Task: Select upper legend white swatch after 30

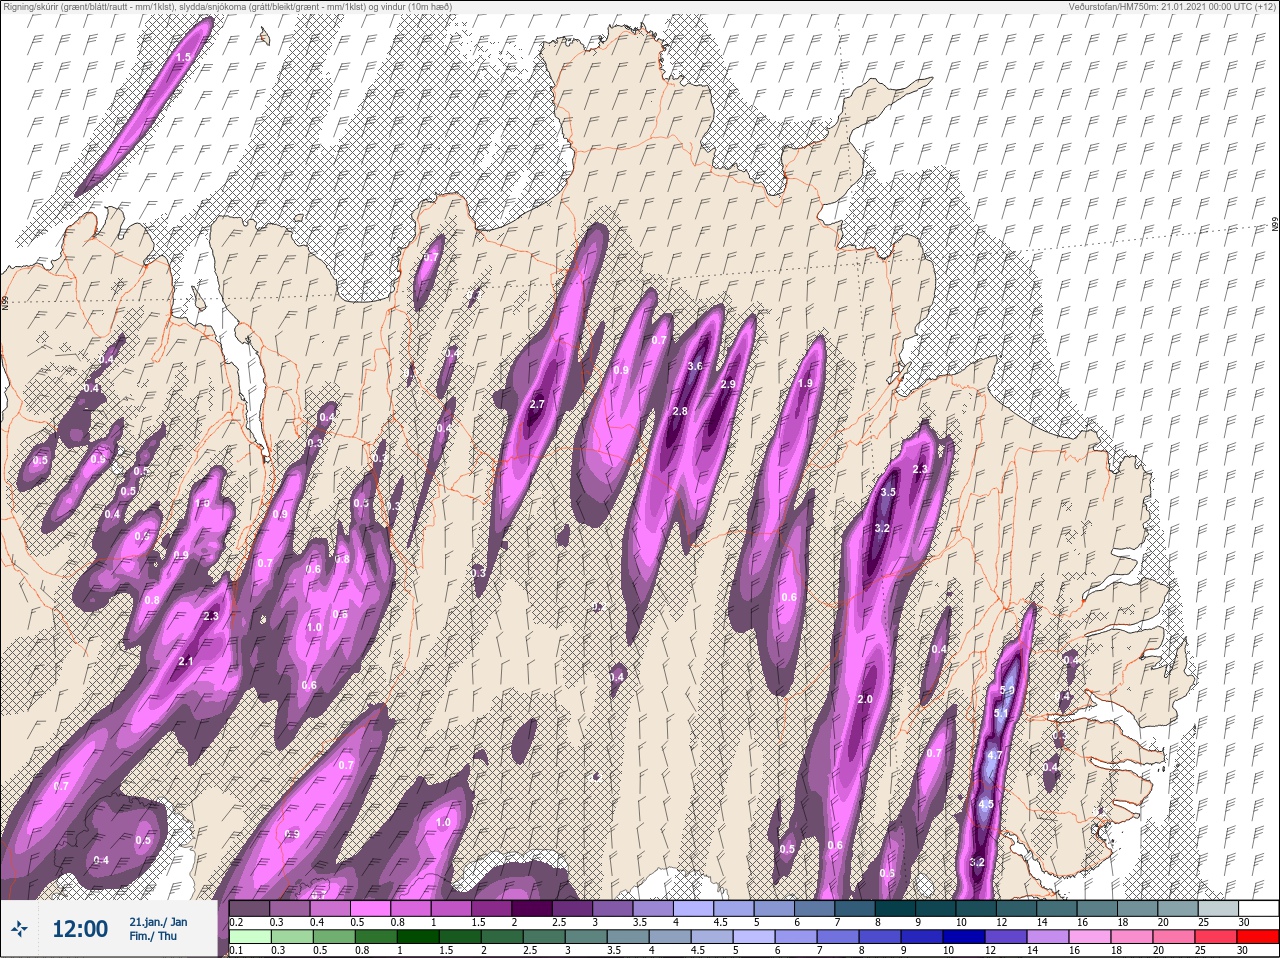Action: pos(1257,908)
